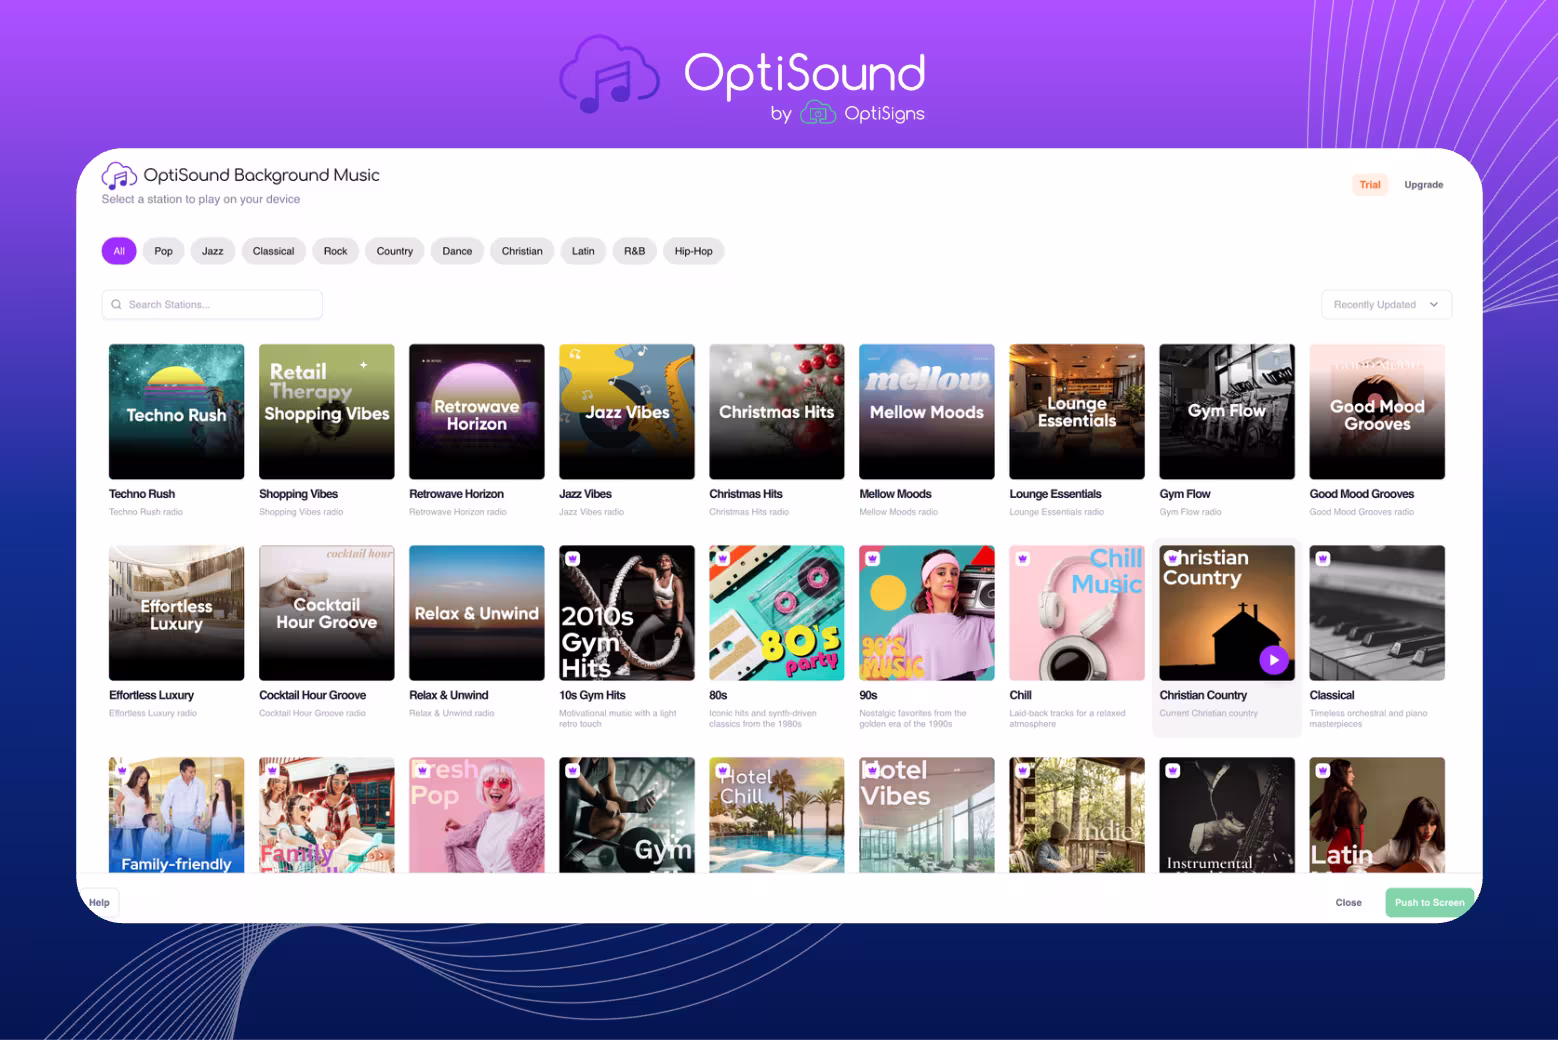Select the Classical piano station thumbnail

pyautogui.click(x=1377, y=613)
